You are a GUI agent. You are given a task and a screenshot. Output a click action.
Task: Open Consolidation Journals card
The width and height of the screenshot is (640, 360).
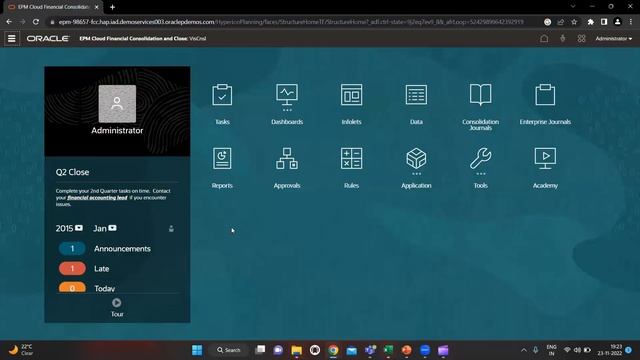point(480,107)
